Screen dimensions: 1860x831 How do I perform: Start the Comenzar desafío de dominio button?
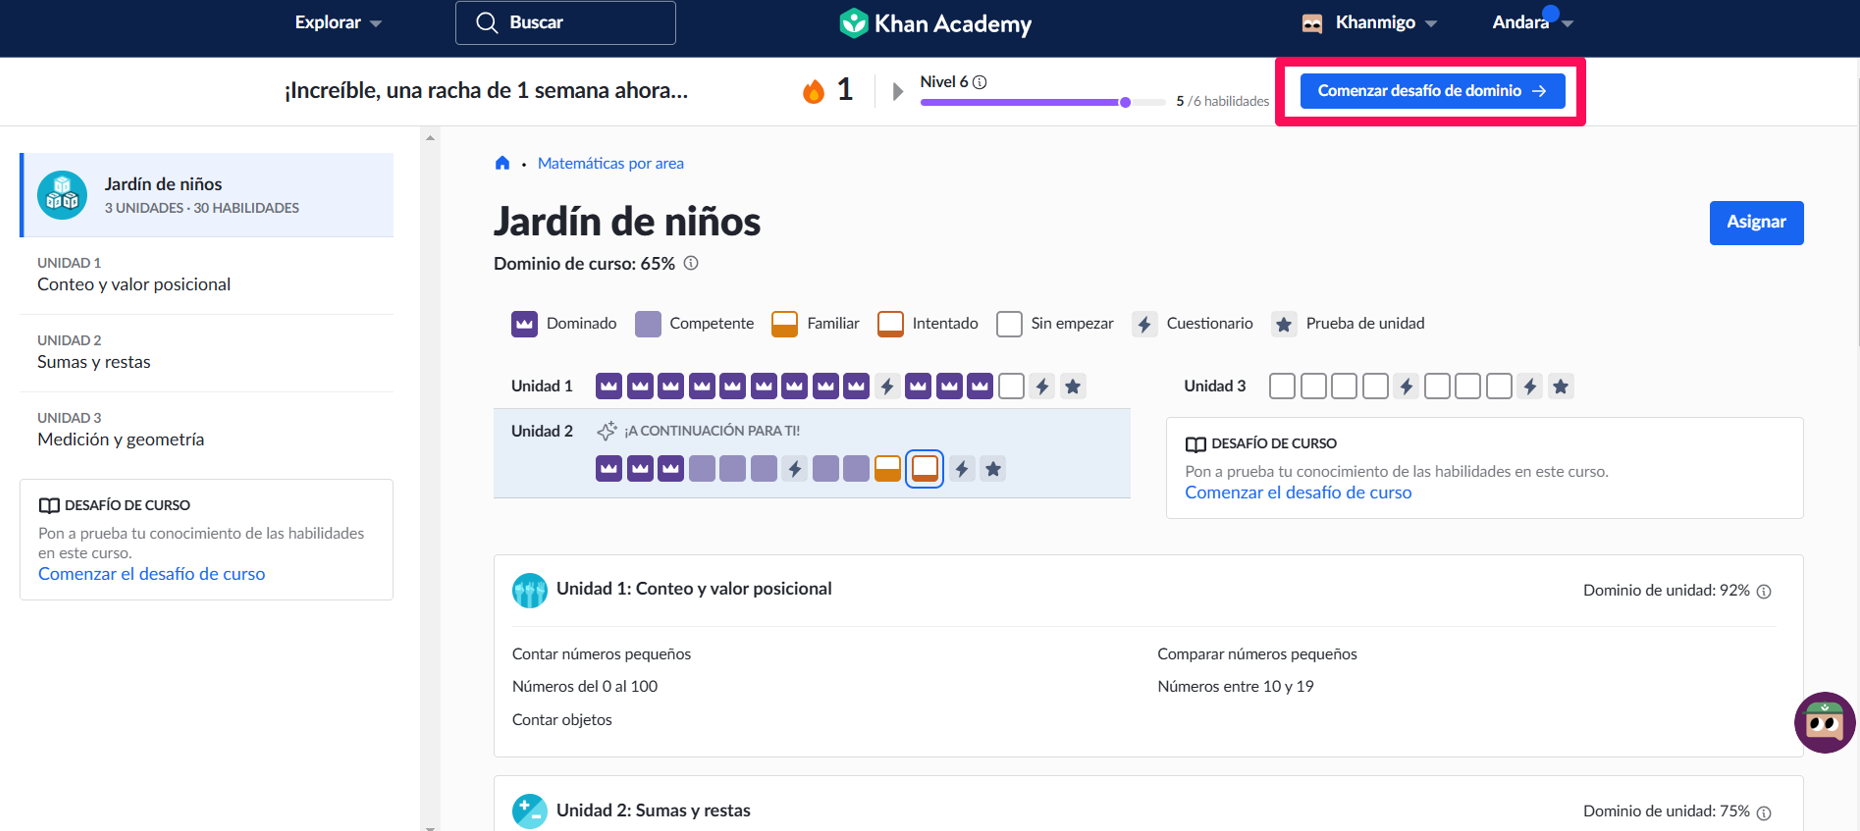1432,91
